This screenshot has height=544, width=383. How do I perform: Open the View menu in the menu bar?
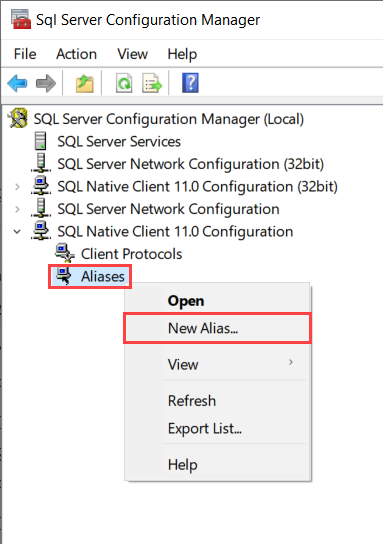tap(133, 54)
